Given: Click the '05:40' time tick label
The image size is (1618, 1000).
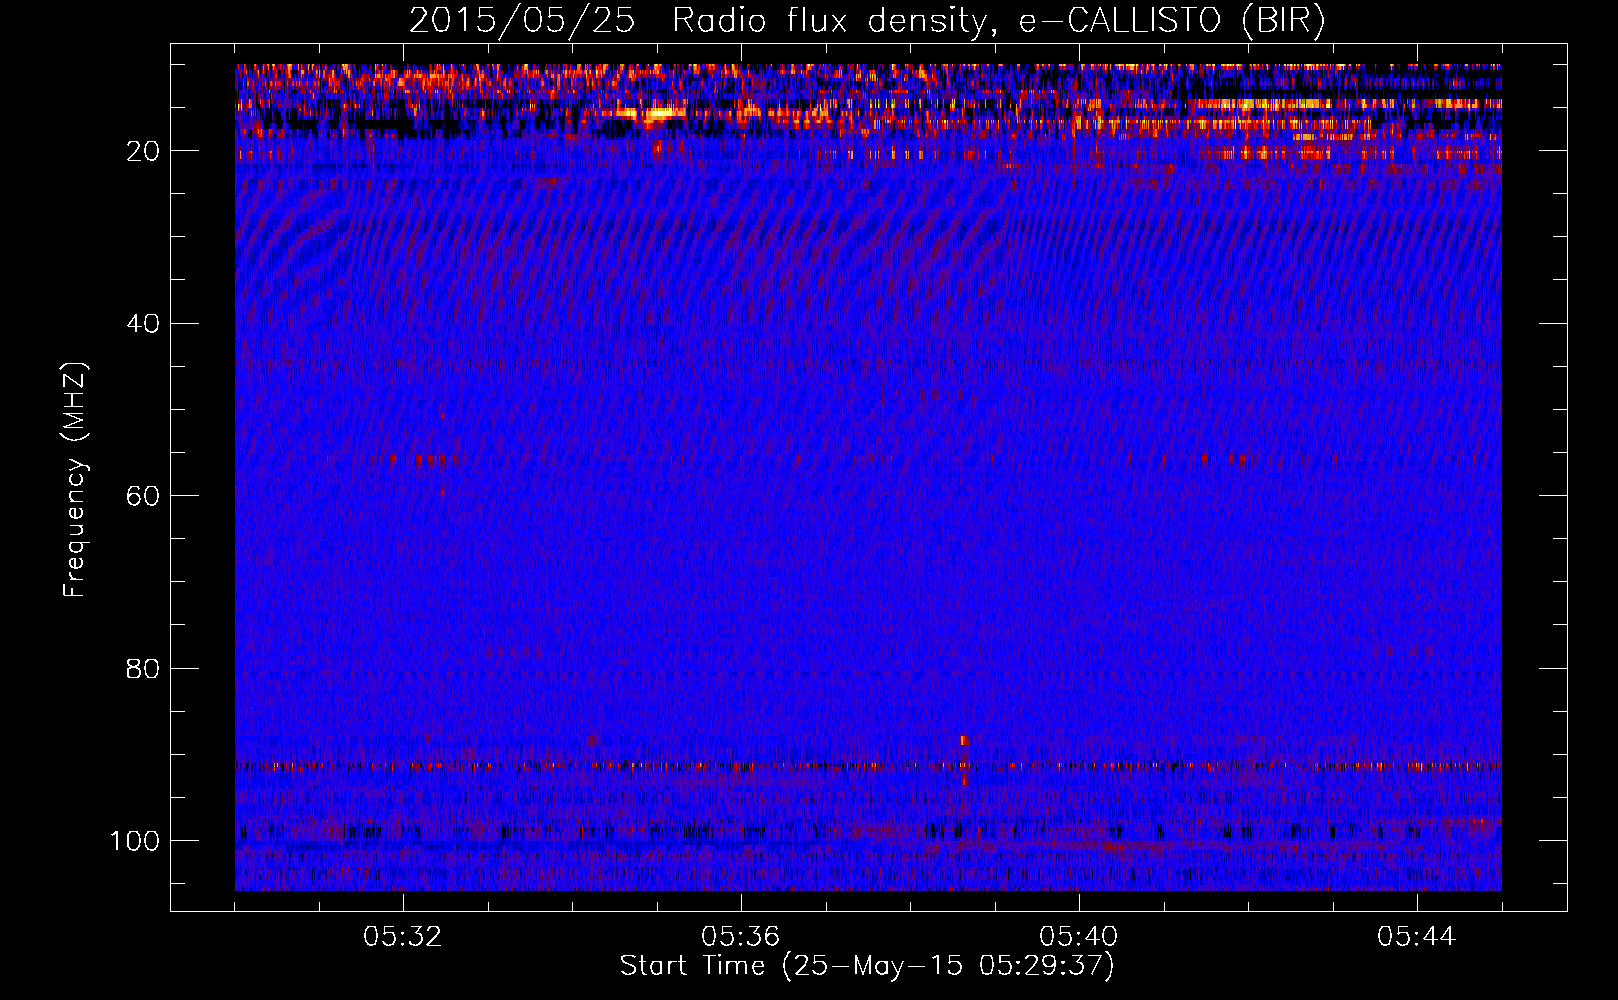Looking at the screenshot, I should (x=1079, y=937).
